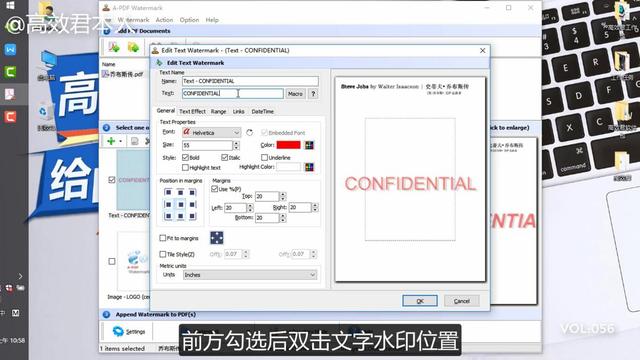
Task: Enable the Highlight text checkbox
Action: (185, 167)
